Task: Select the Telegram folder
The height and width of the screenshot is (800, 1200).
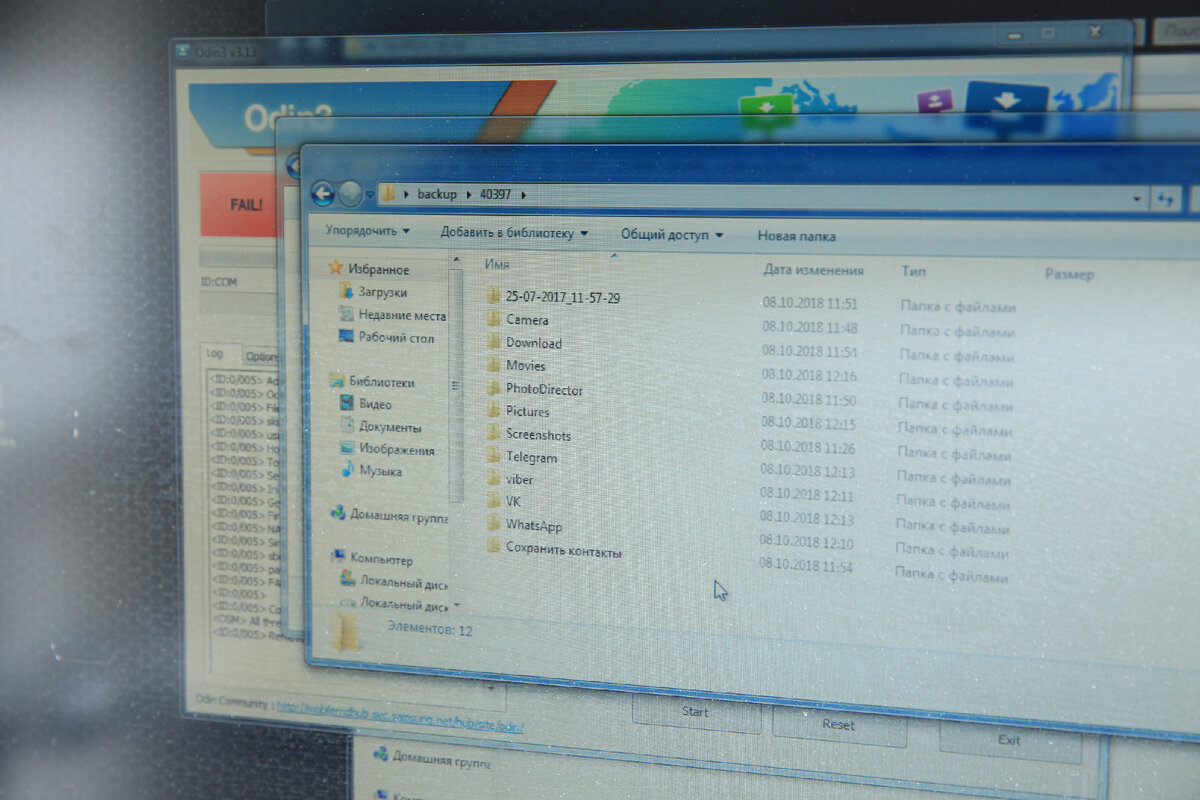Action: point(521,457)
